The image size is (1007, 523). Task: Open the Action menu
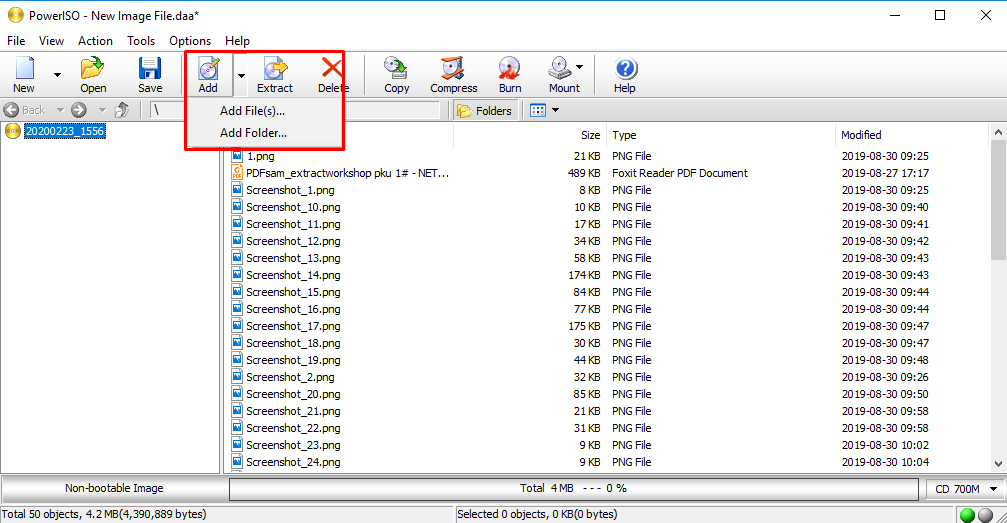95,40
